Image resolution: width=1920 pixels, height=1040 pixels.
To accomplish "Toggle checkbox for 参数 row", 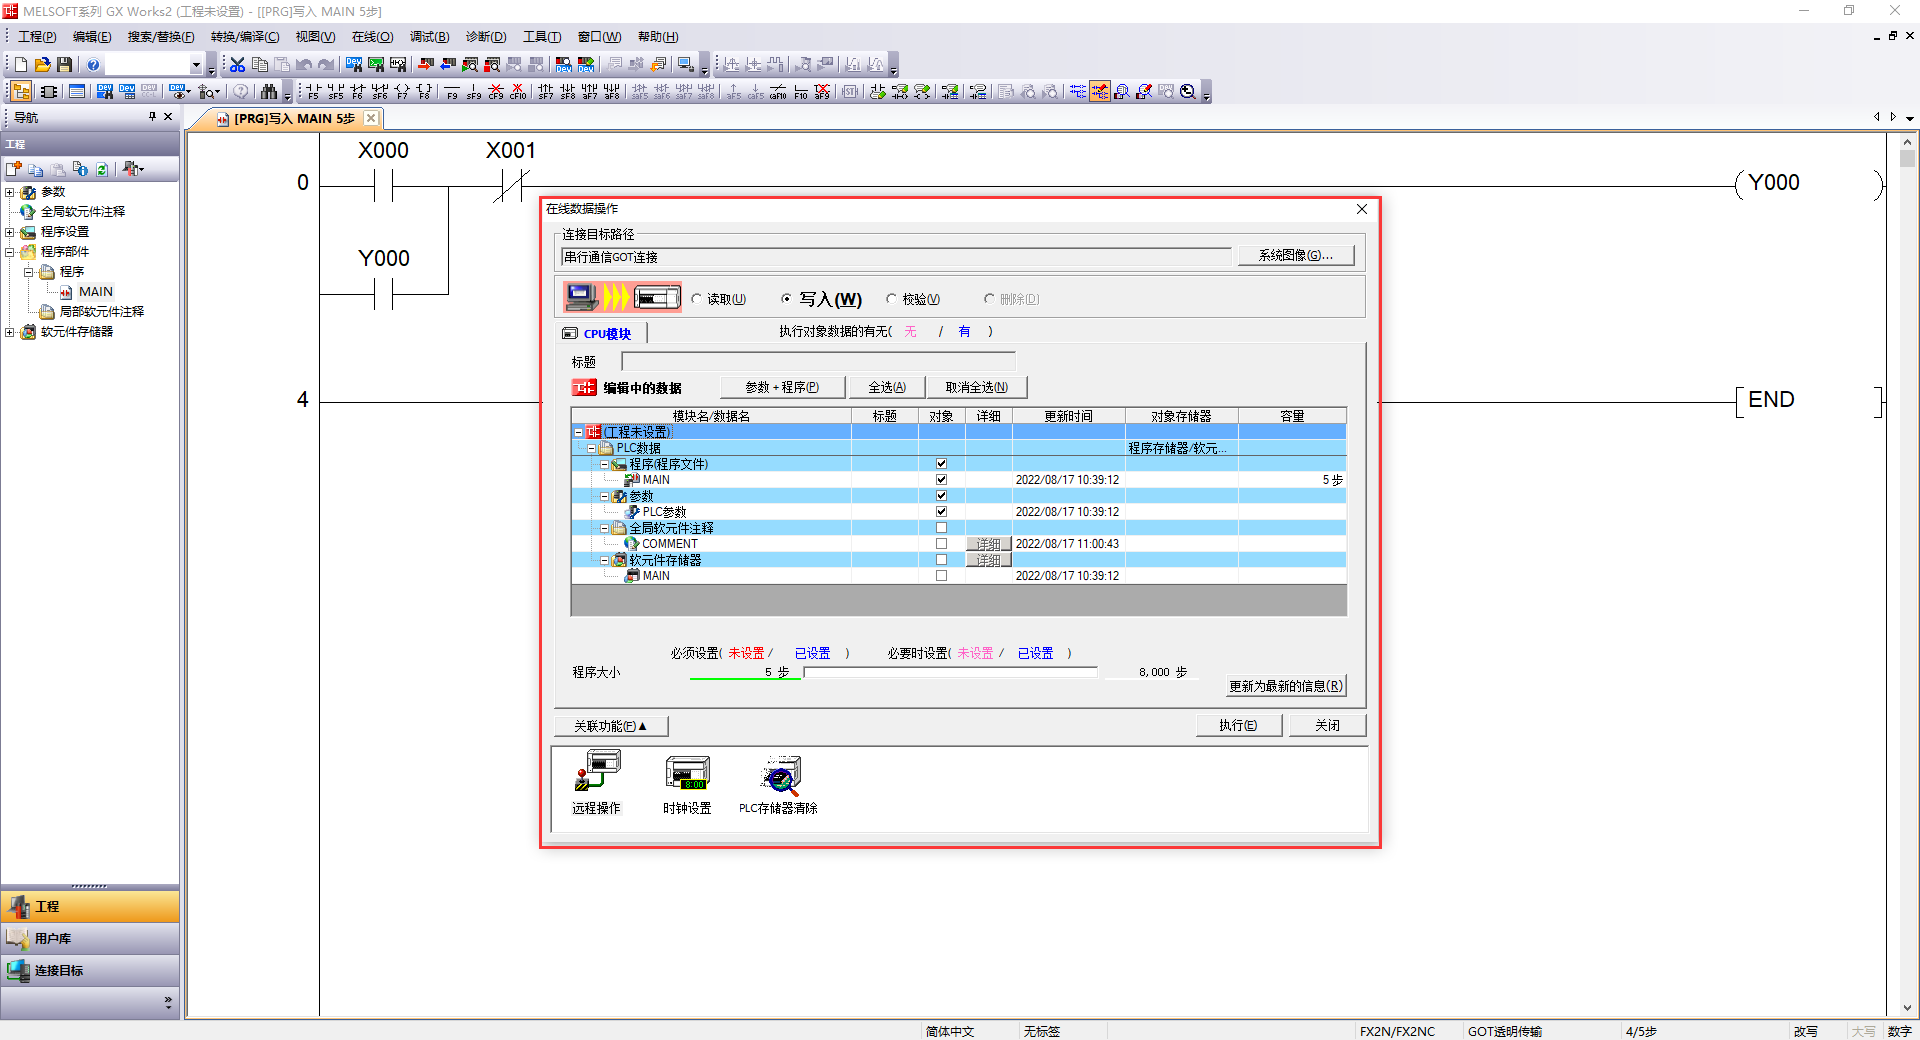I will click(941, 496).
